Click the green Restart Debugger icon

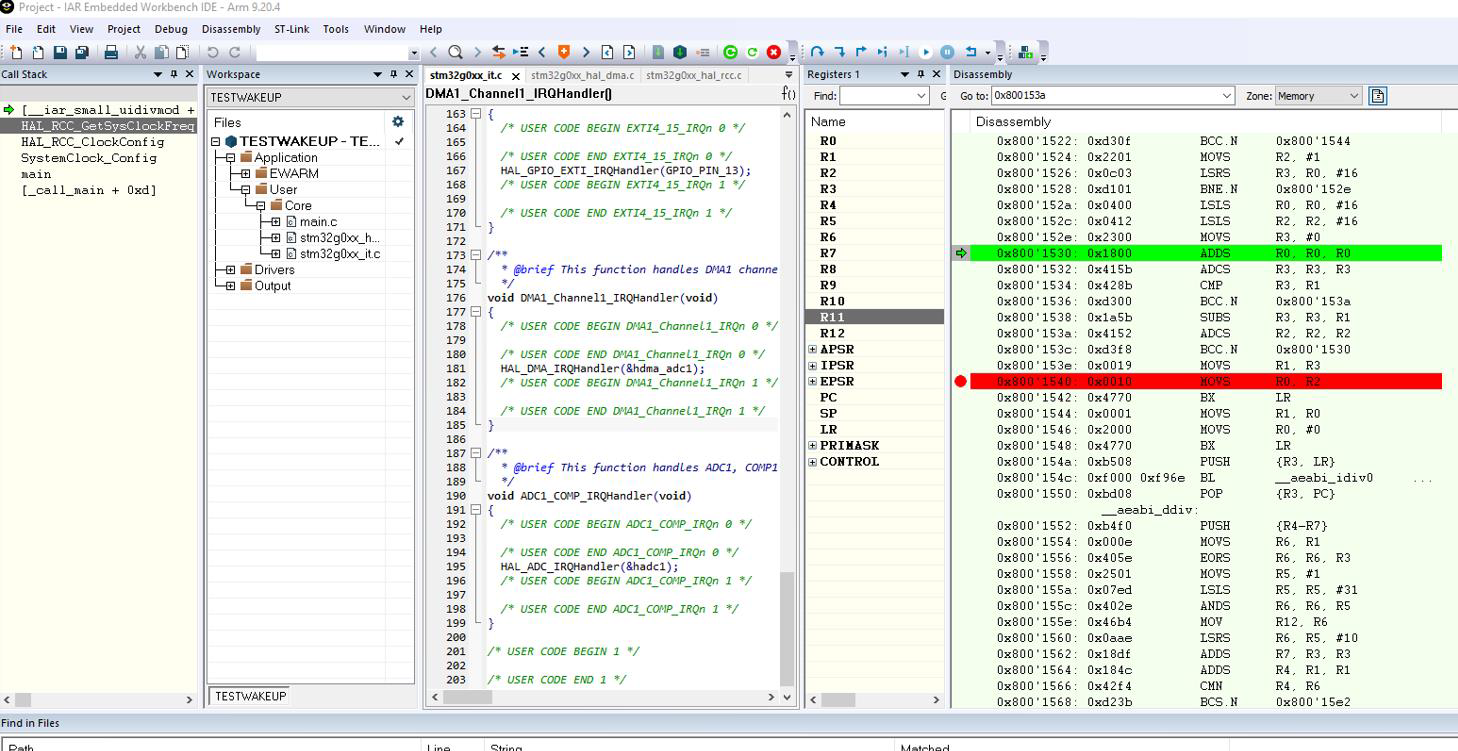tap(730, 52)
